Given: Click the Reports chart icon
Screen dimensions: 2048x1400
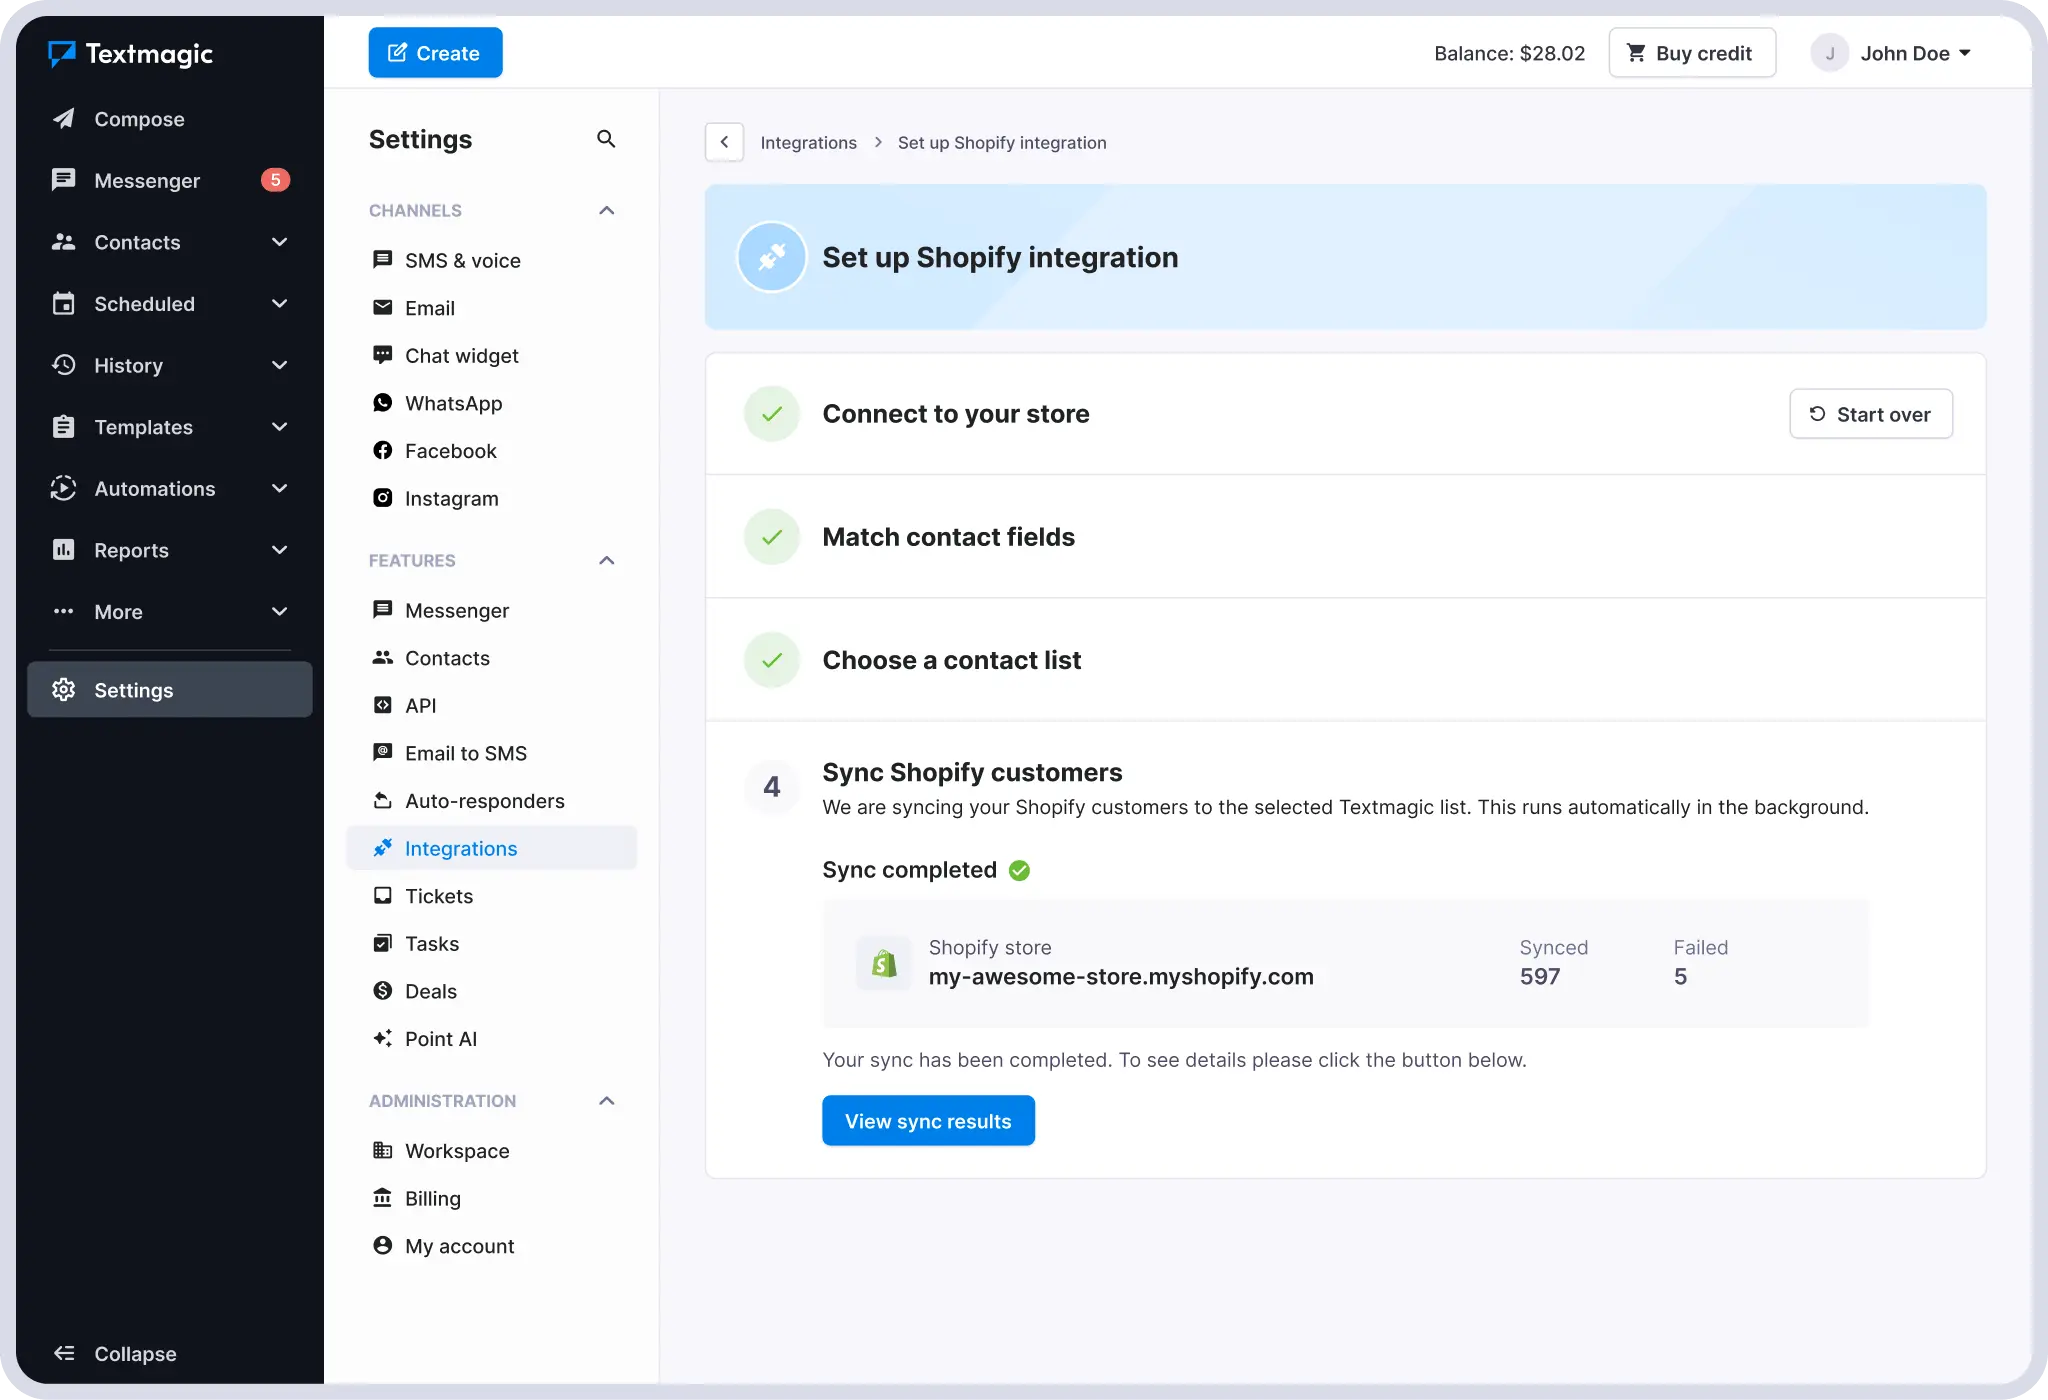Looking at the screenshot, I should [x=64, y=550].
